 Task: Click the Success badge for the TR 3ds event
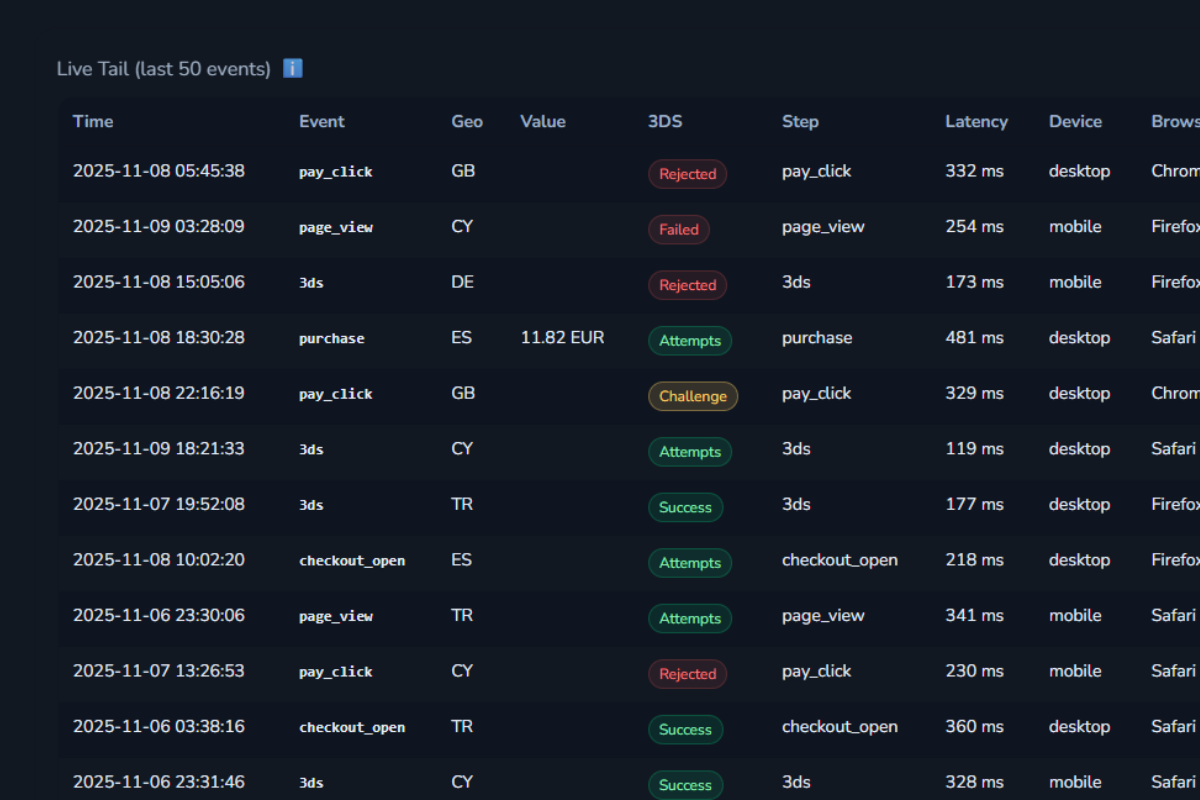pos(685,507)
